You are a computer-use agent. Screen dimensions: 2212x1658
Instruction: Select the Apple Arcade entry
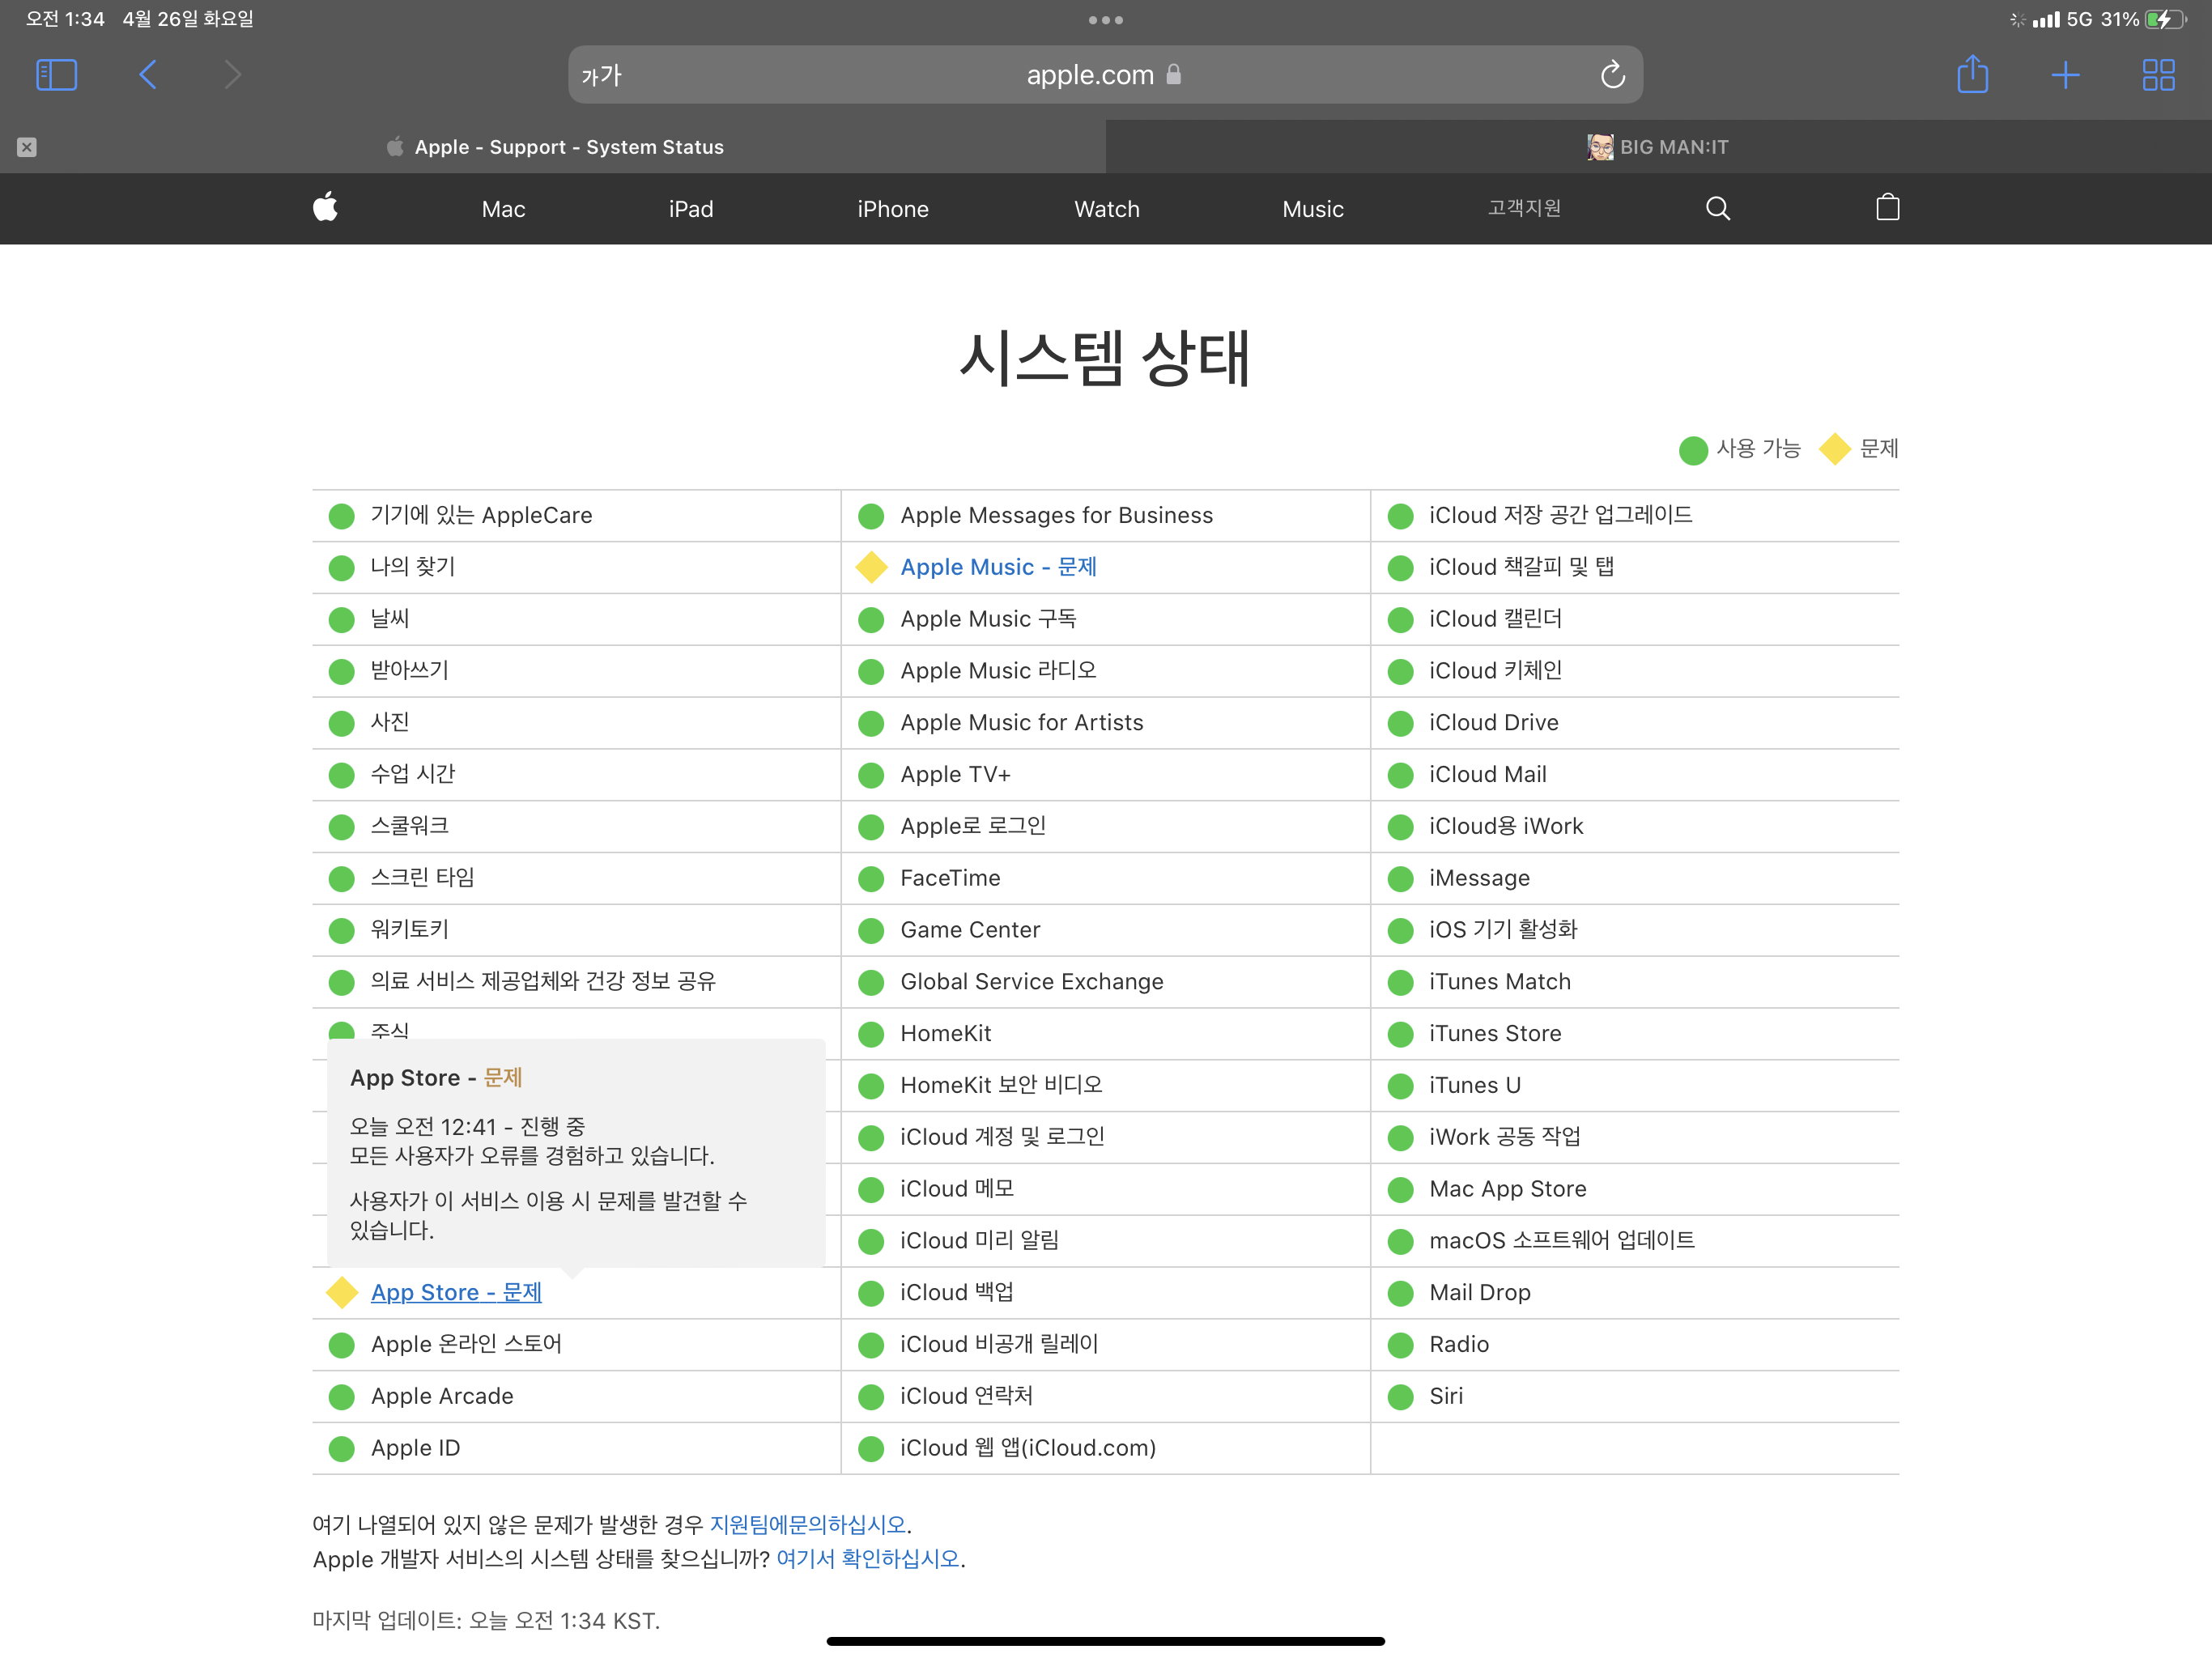[x=576, y=1396]
